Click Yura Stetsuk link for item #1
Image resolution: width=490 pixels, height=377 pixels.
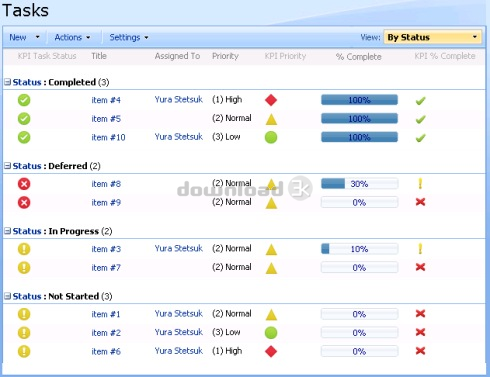point(179,314)
